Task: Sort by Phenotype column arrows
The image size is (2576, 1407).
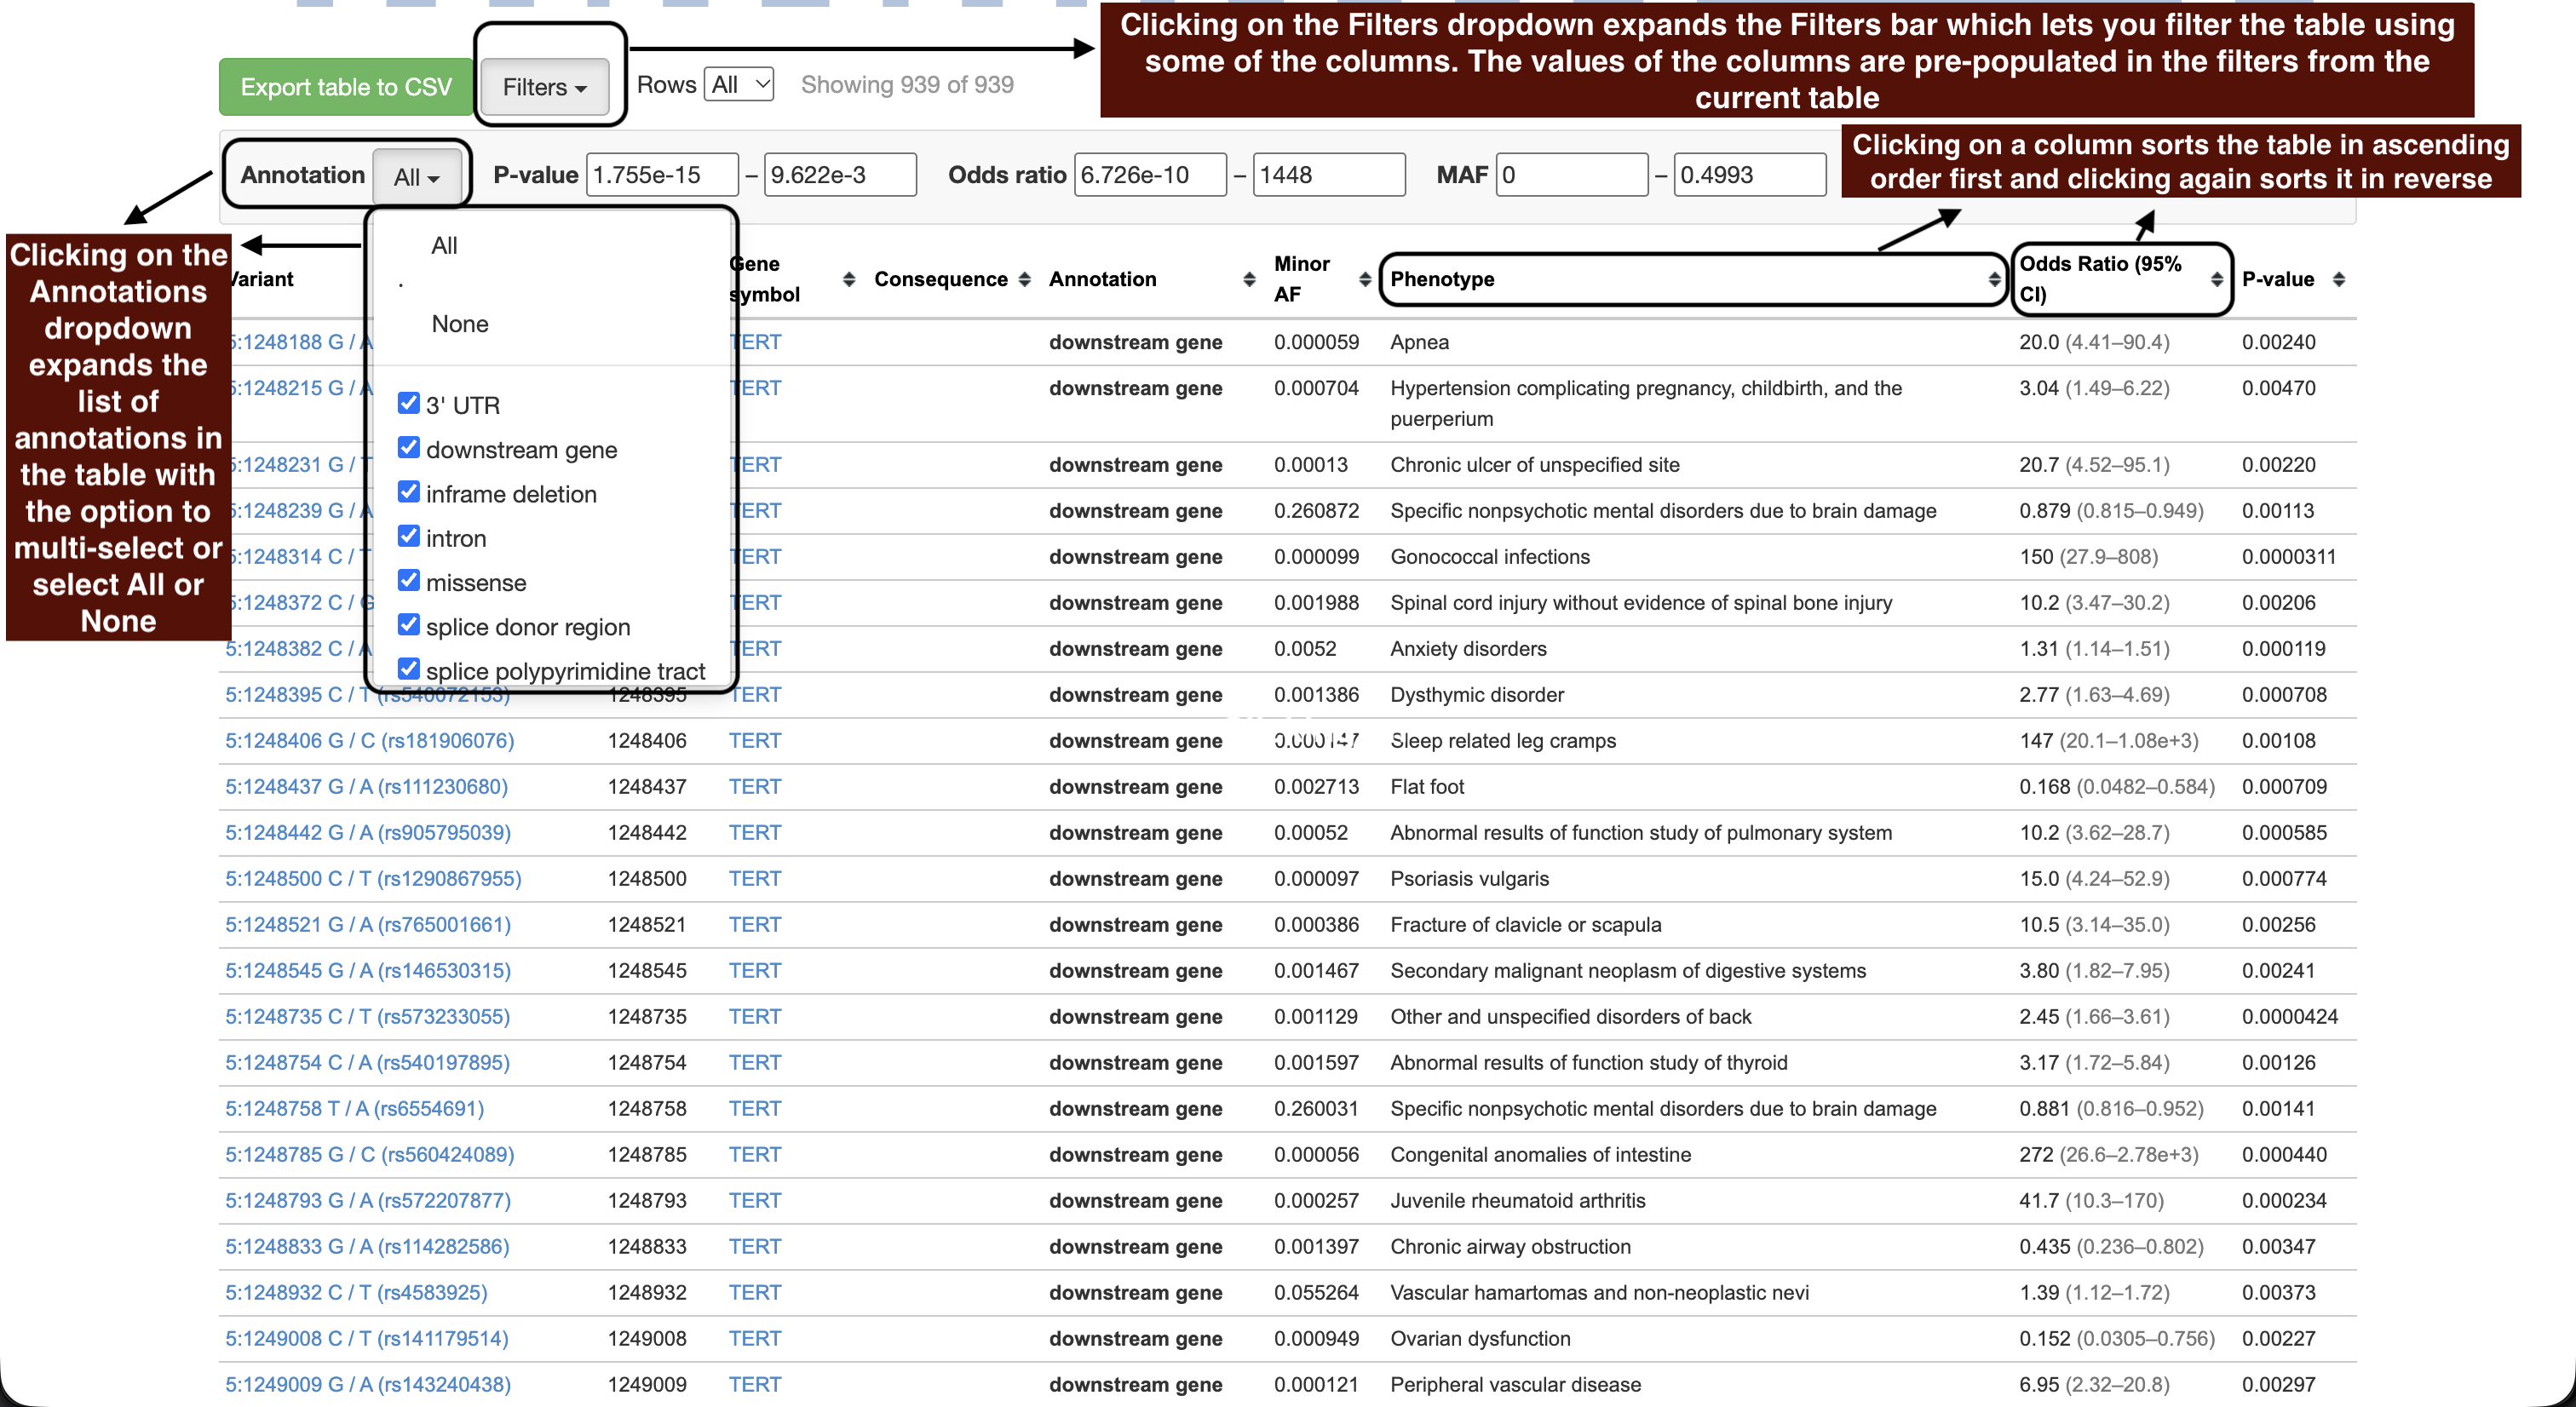Action: 1994,279
